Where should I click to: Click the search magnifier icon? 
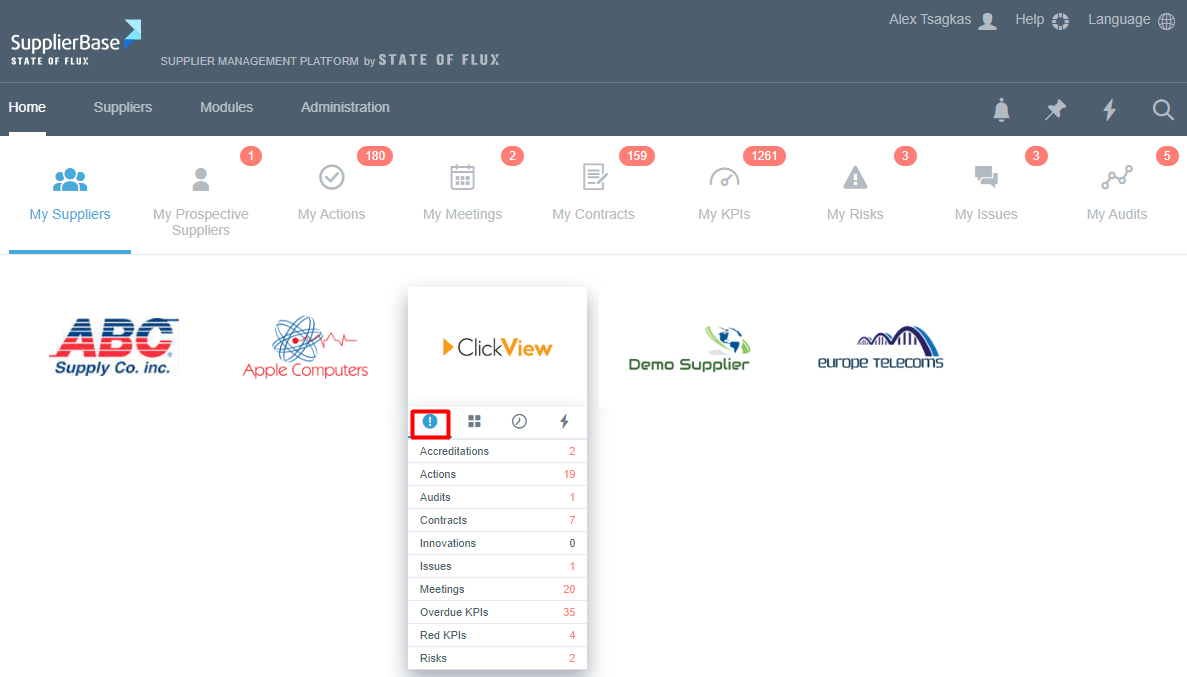click(1163, 110)
